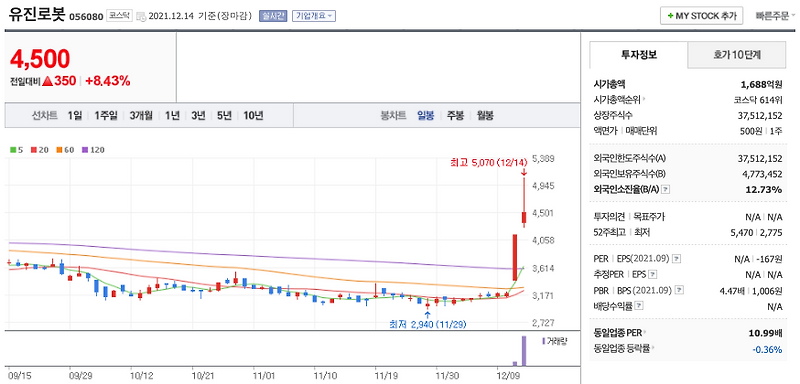Click the 5,389 price axis label

[543, 159]
